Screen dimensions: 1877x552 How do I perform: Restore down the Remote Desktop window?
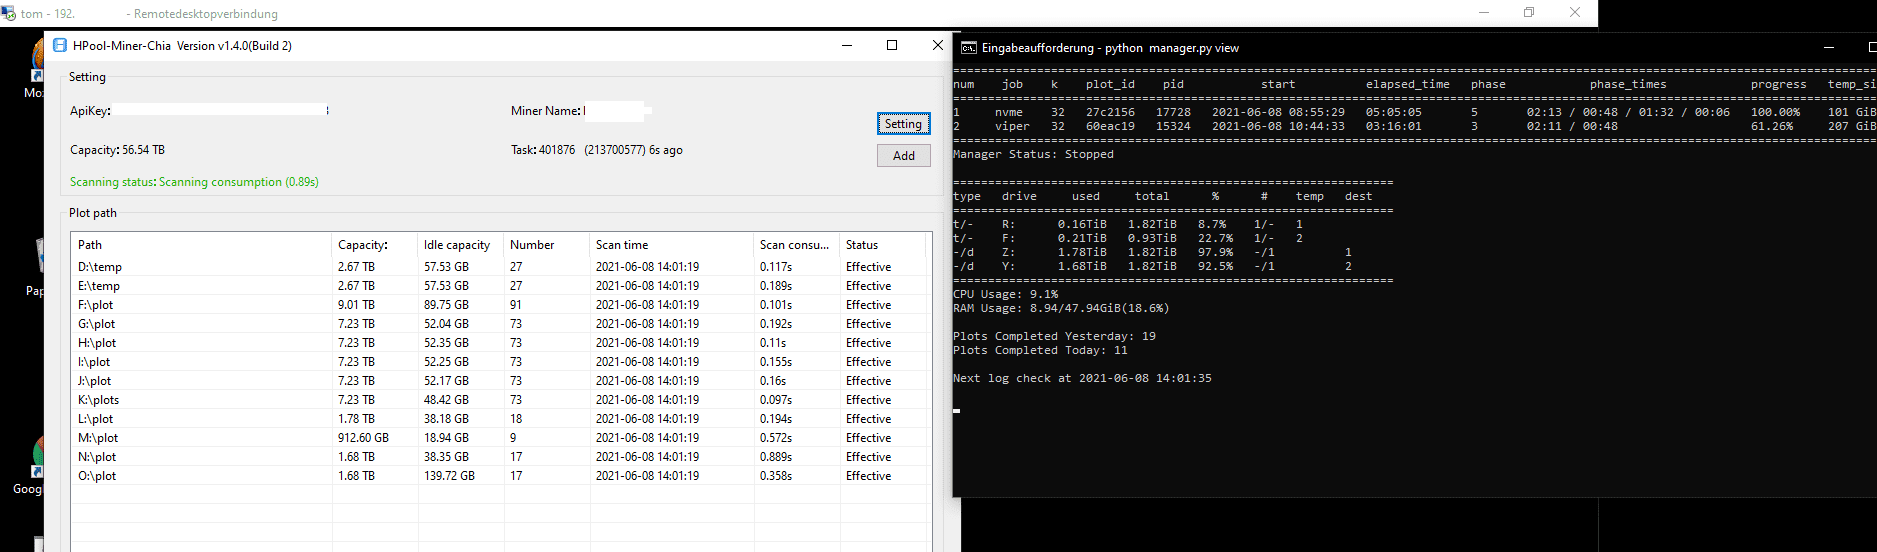coord(1529,12)
